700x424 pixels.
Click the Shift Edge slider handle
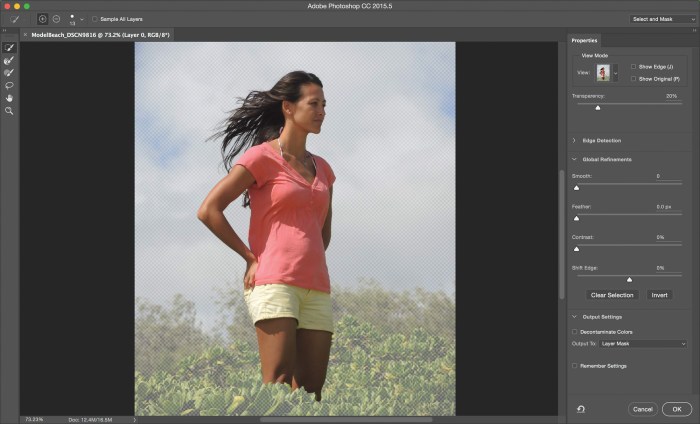[629, 279]
